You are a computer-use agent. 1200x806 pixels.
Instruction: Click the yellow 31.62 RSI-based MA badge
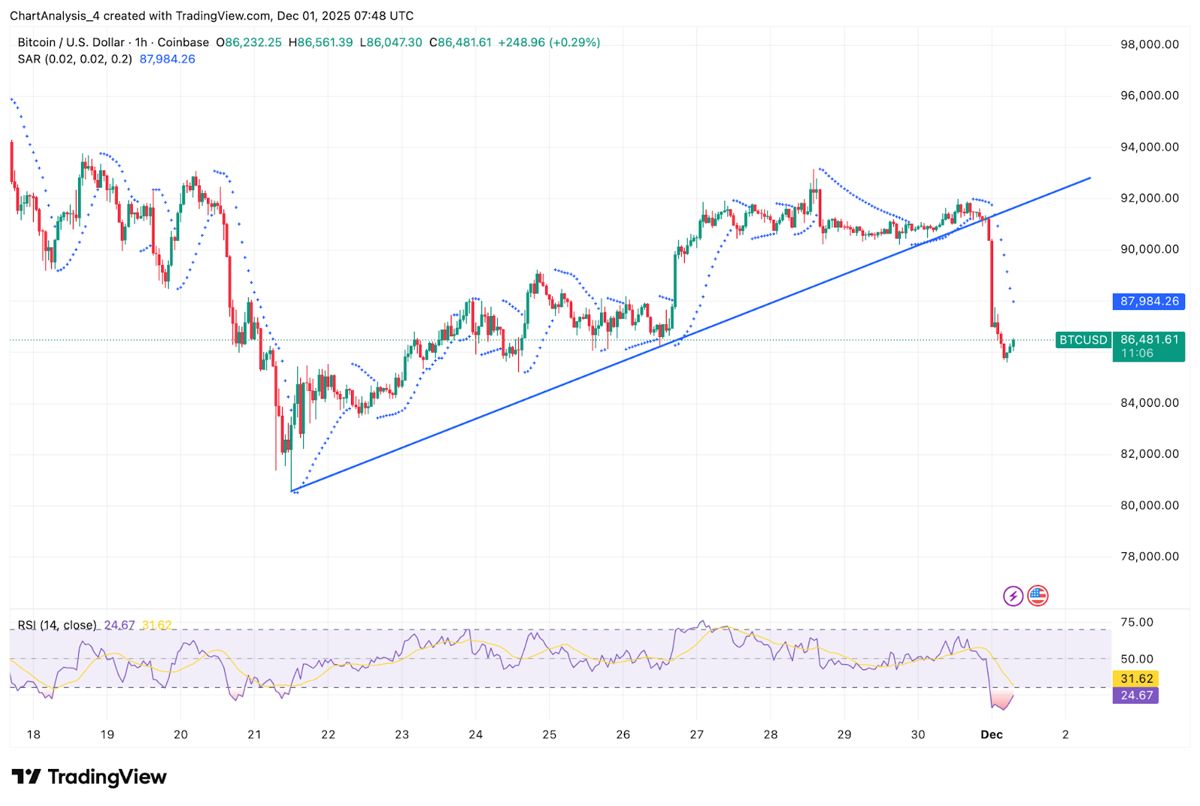[1134, 678]
